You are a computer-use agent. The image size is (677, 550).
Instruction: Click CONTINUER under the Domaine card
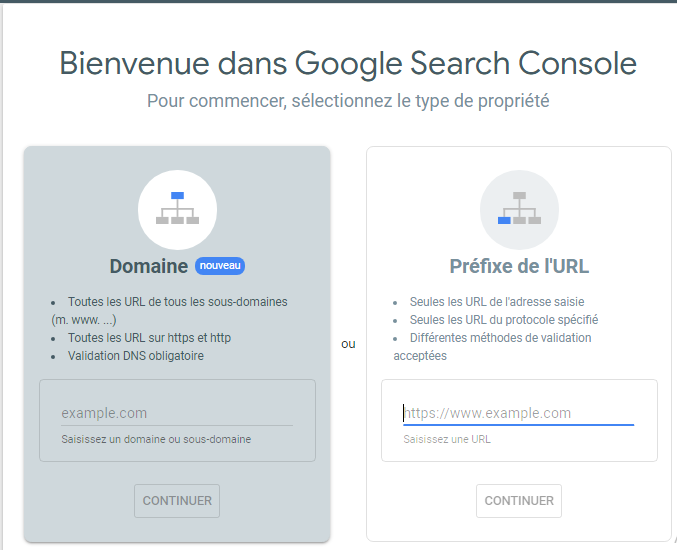(x=177, y=501)
